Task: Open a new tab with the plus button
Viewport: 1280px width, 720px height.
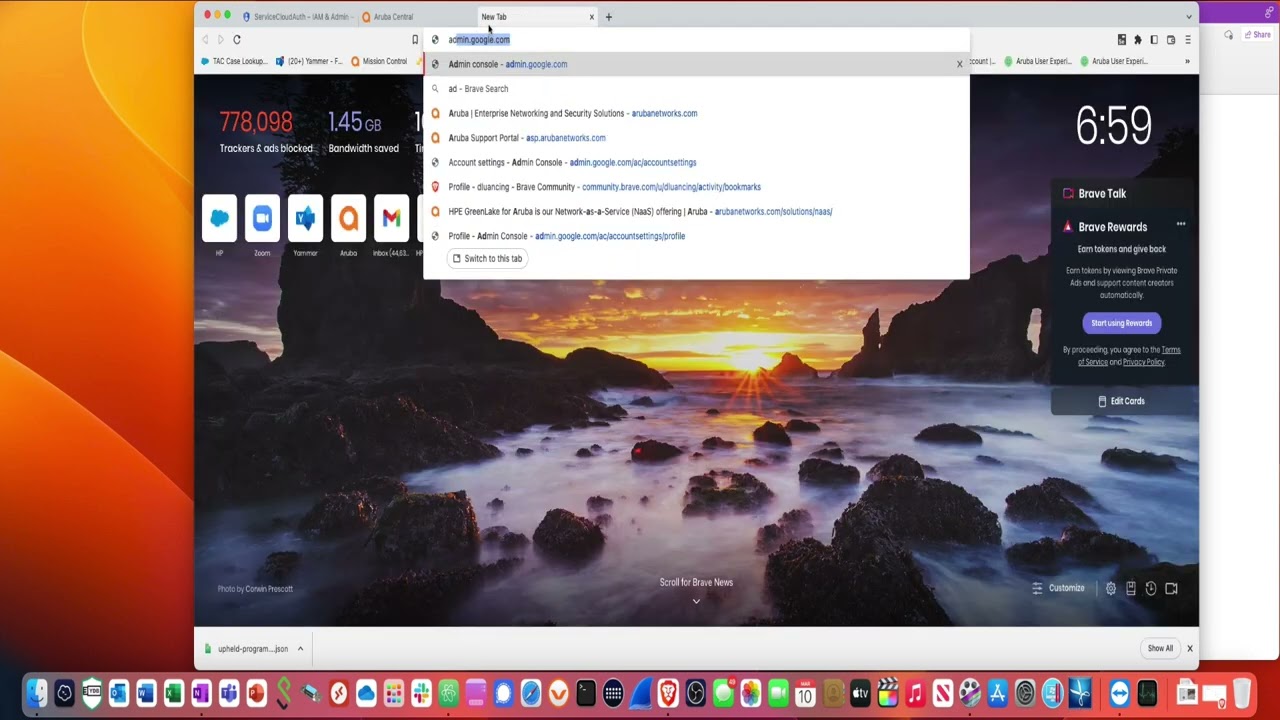Action: point(608,17)
